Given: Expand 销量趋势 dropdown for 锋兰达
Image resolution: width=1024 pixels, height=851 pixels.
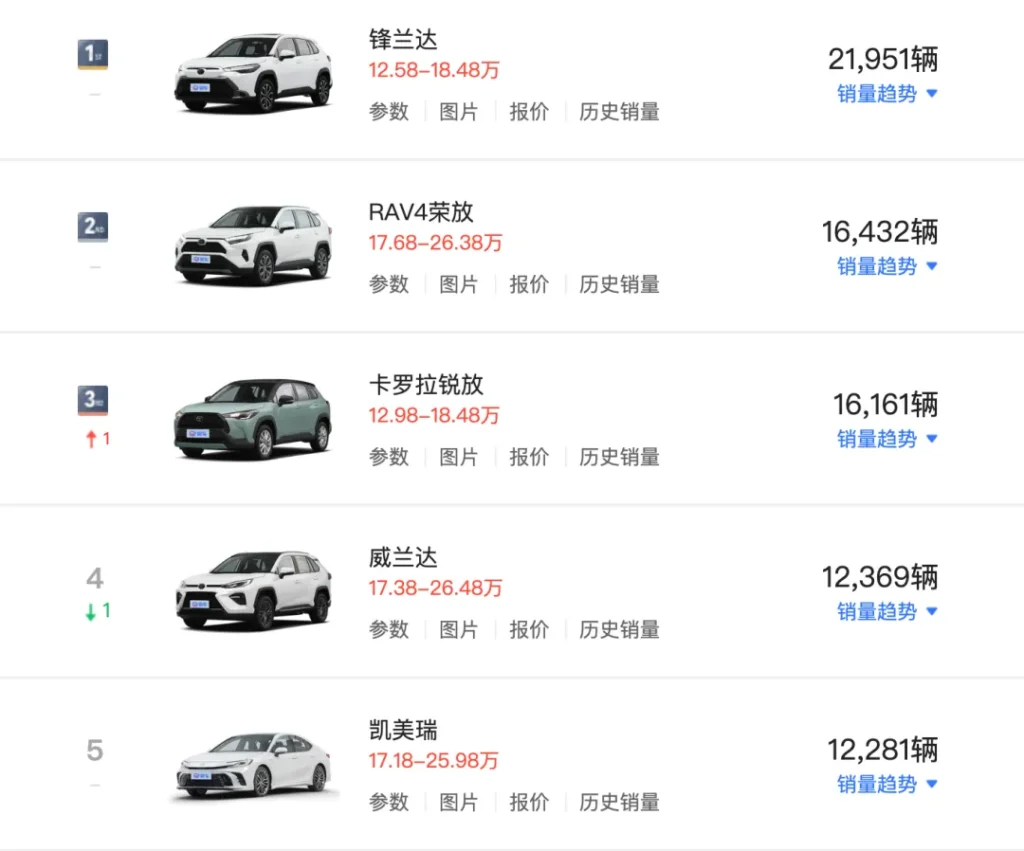Looking at the screenshot, I should 886,94.
